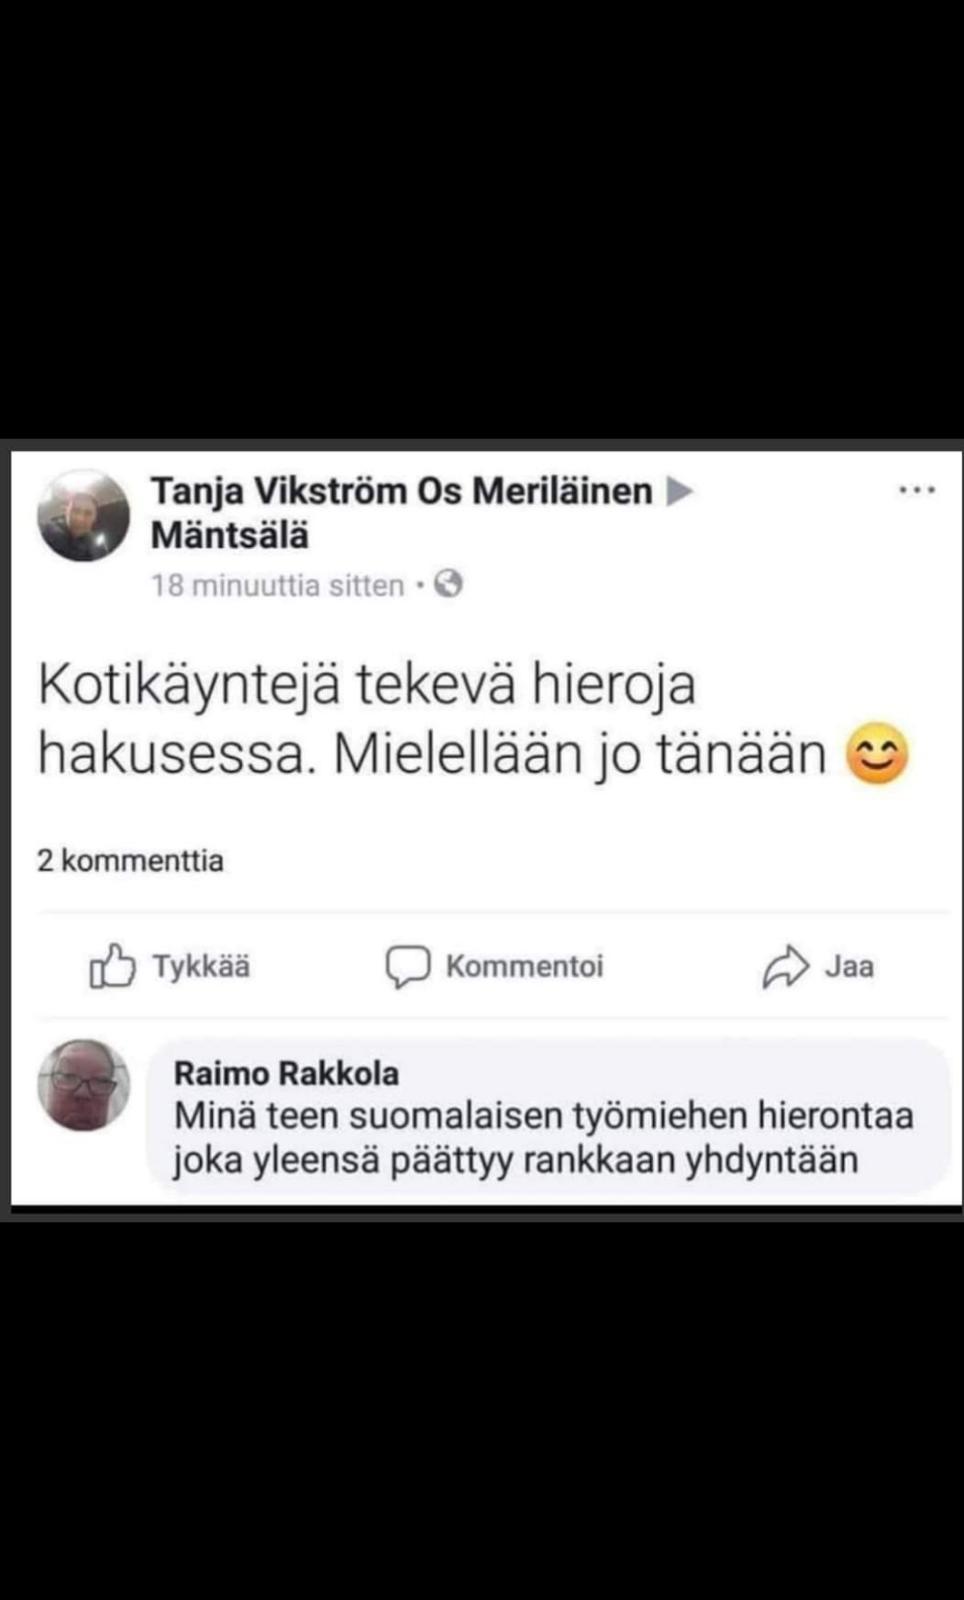Go to the Mäntsälä group link

pos(229,536)
